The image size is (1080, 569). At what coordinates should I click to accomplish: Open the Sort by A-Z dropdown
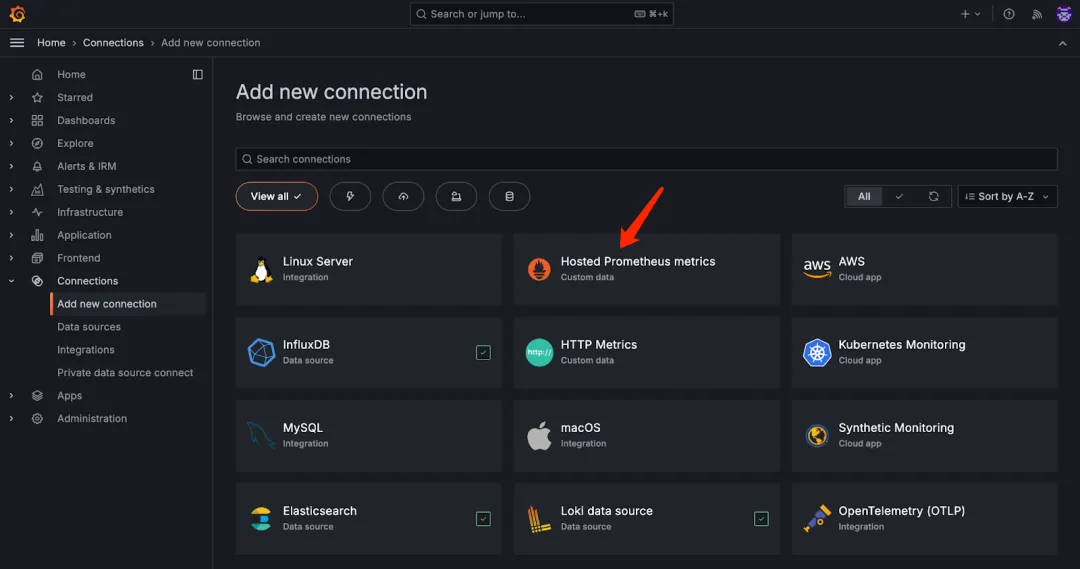[1007, 196]
